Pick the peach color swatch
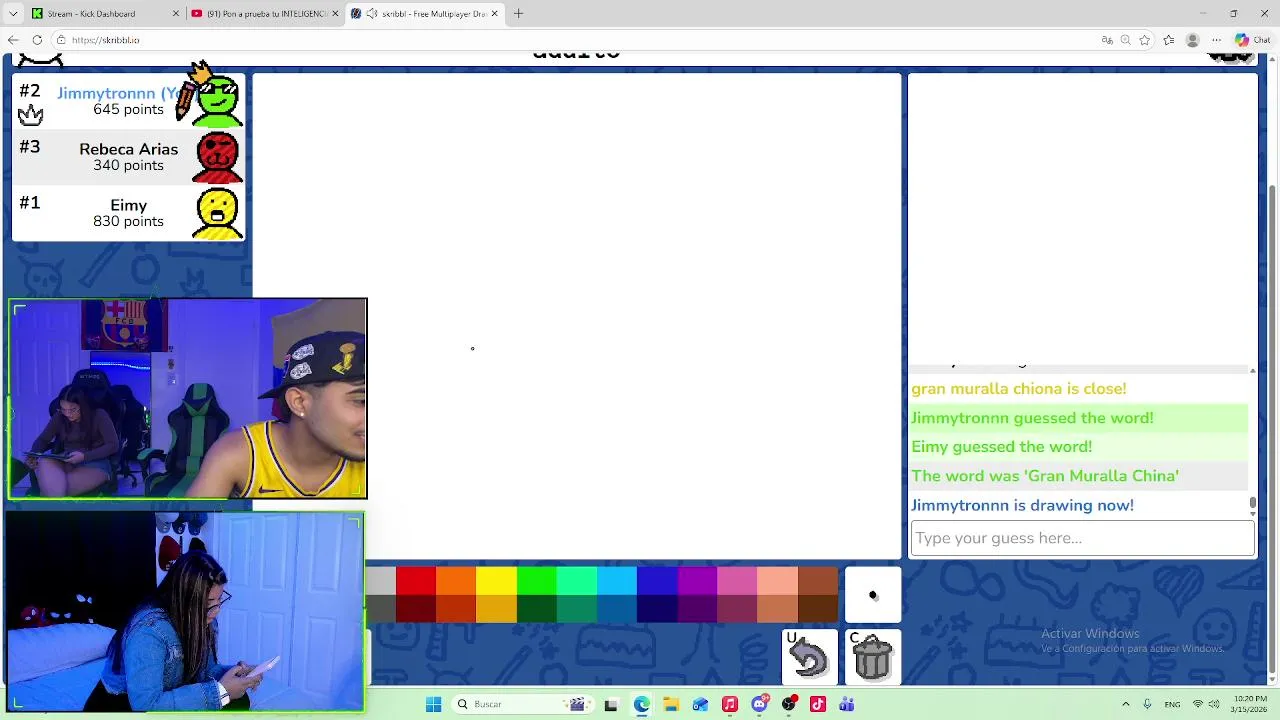The height and width of the screenshot is (720, 1280). point(777,581)
